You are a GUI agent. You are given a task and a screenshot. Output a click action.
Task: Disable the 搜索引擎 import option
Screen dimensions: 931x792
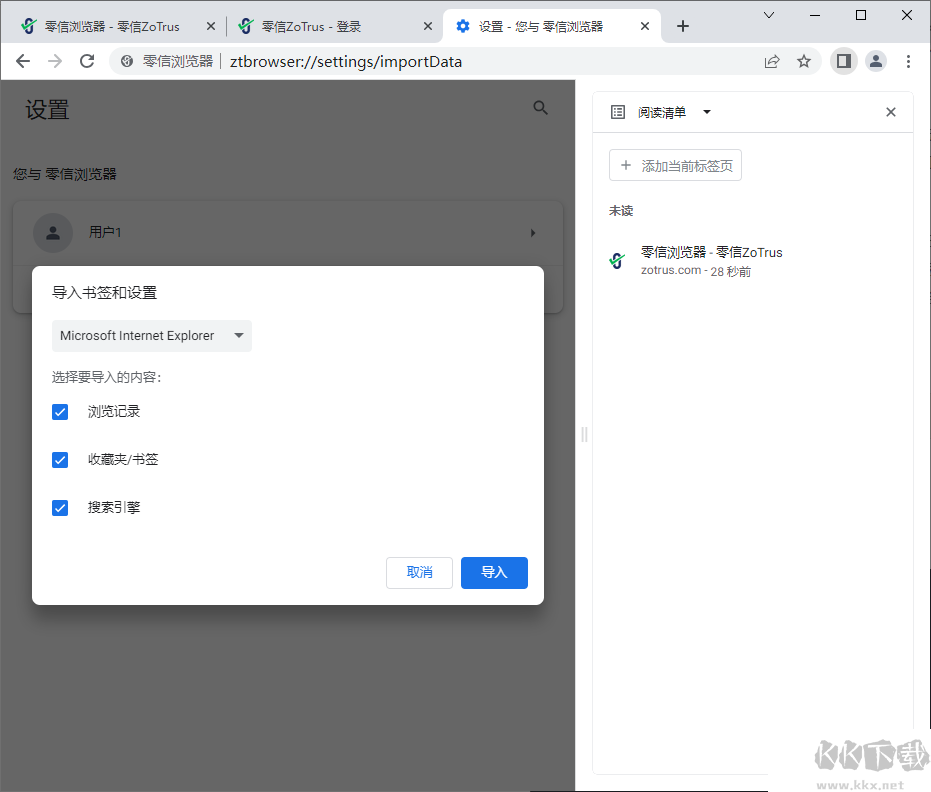[60, 507]
